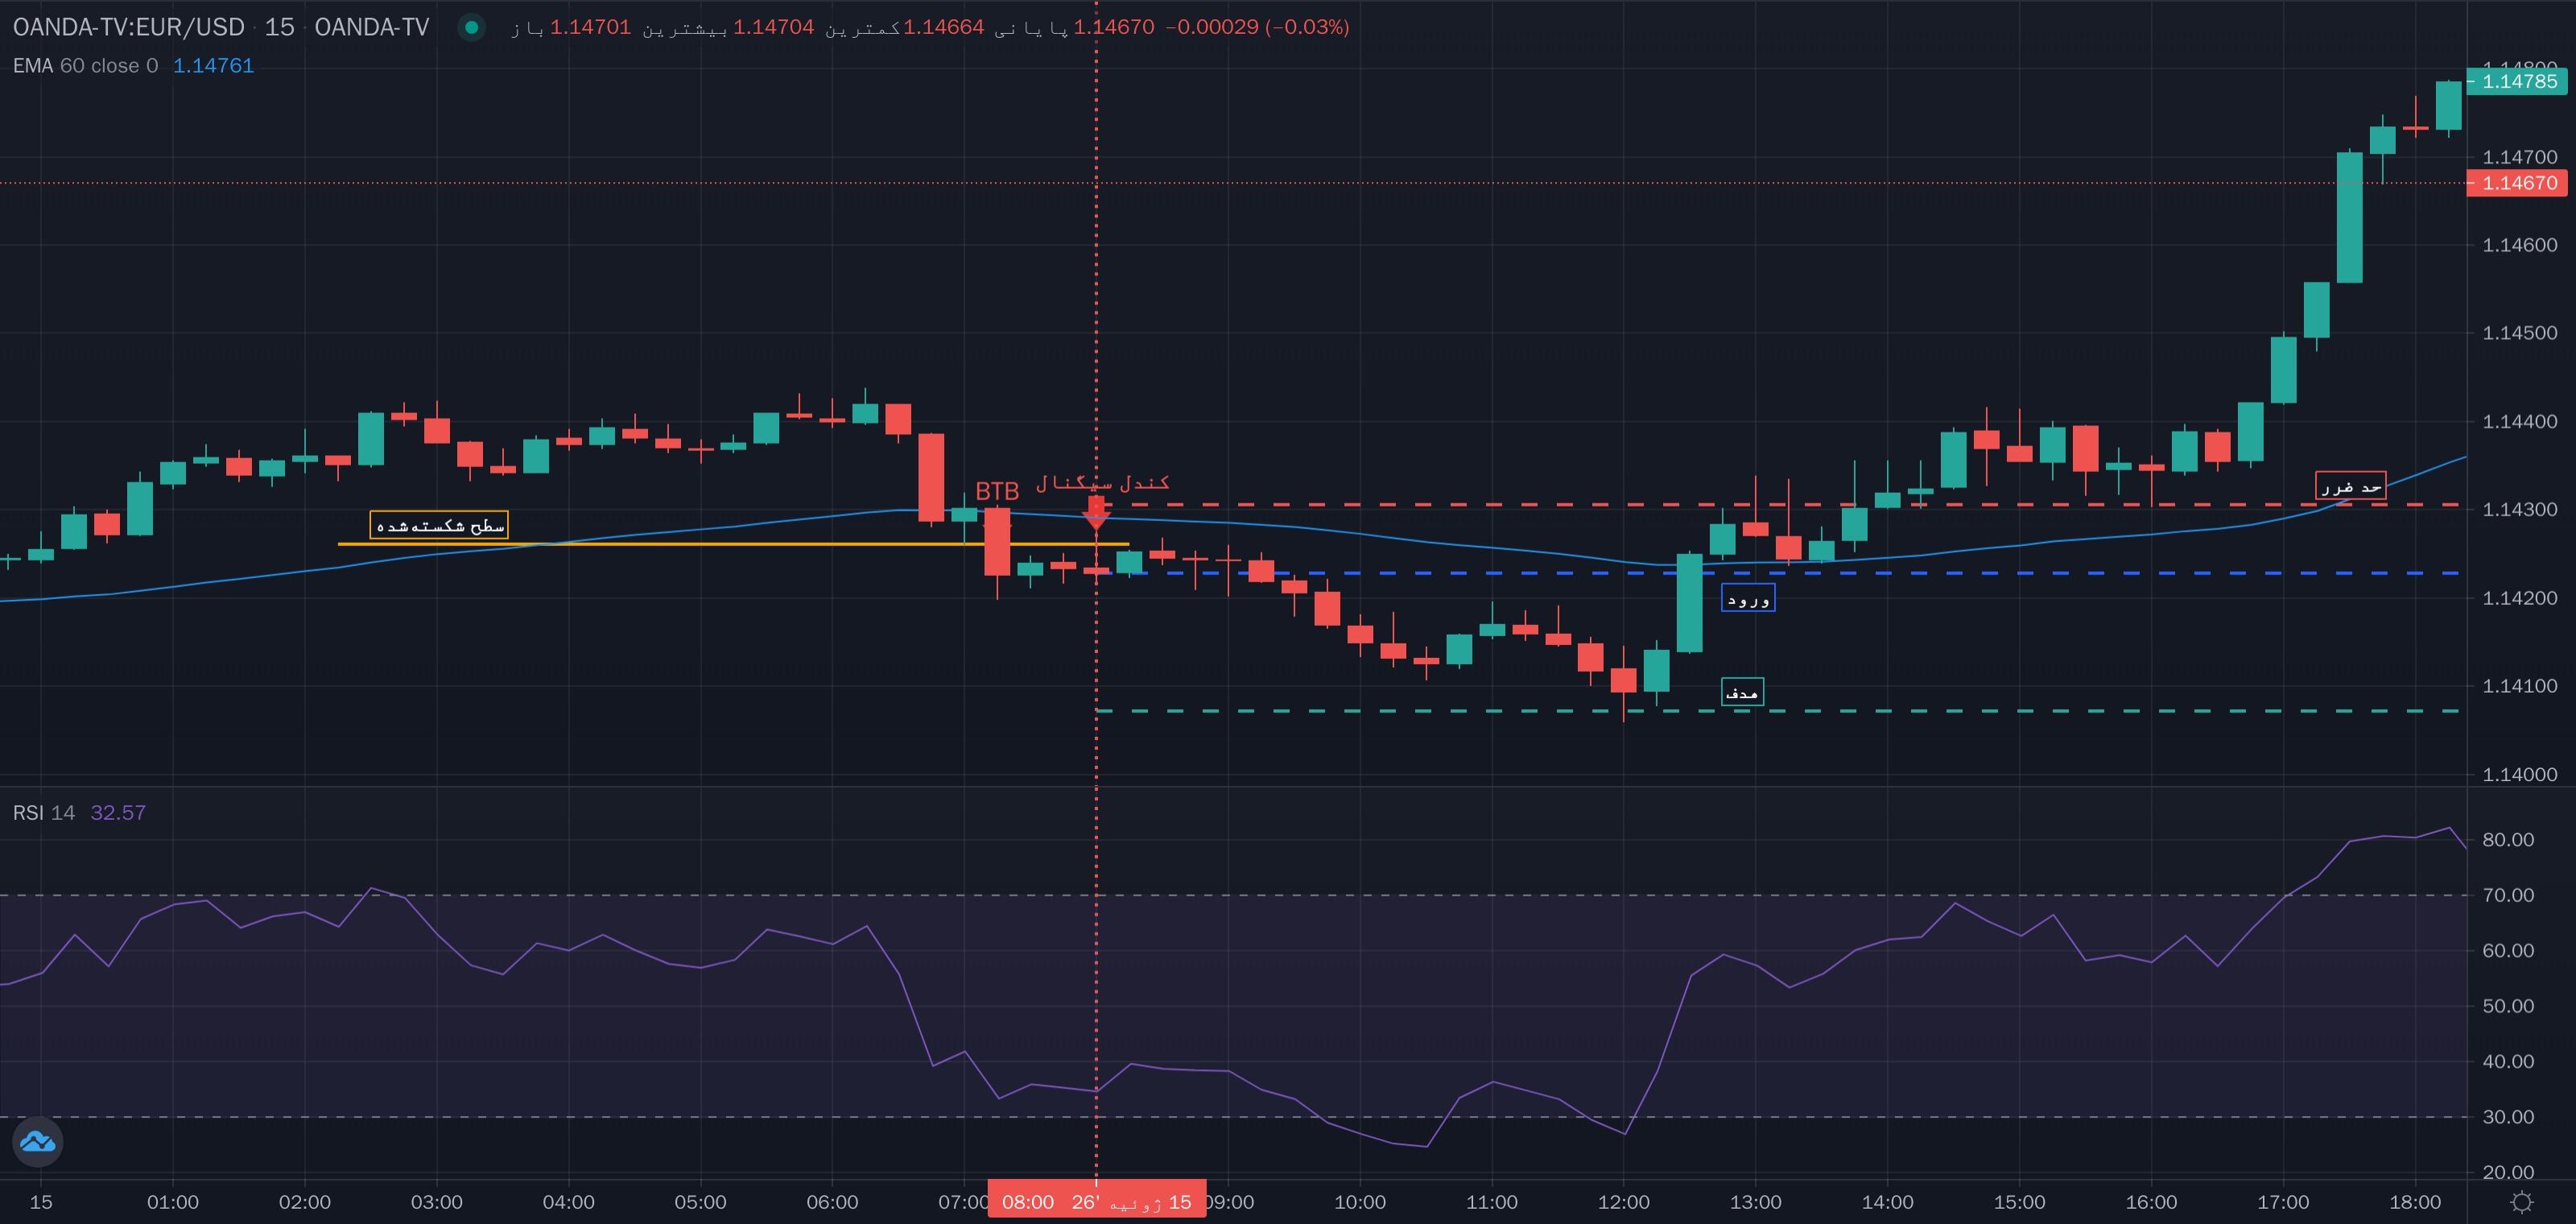This screenshot has width=2576, height=1224.
Task: Click the red price label 1.14670
Action: click(2518, 183)
